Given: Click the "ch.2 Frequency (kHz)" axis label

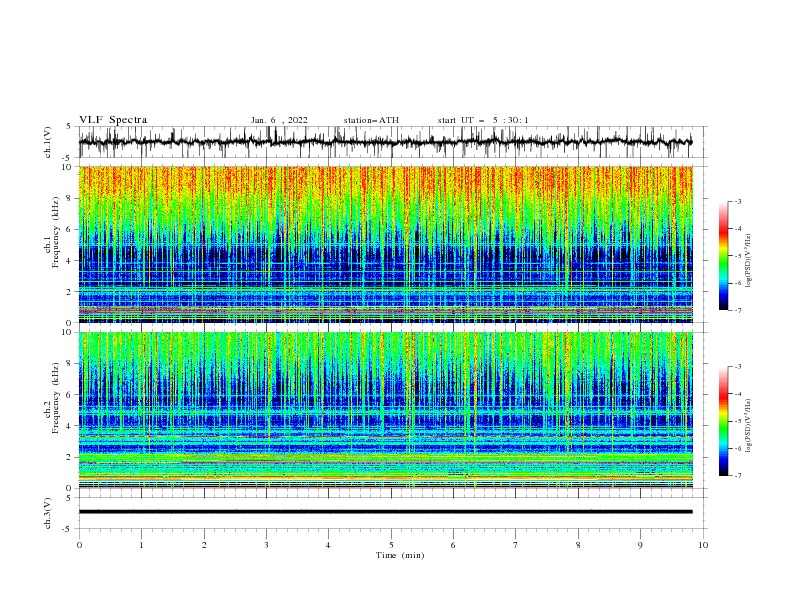Looking at the screenshot, I should (52, 398).
